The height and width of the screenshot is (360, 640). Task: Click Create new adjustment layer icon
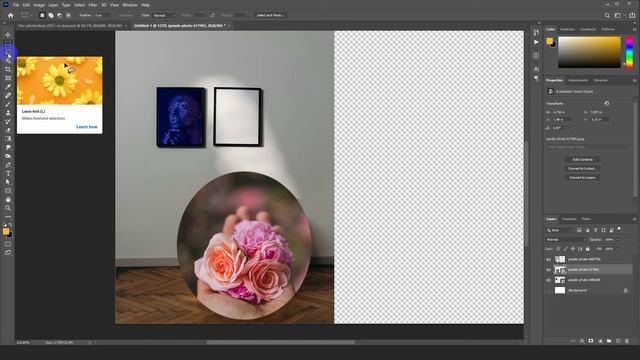click(x=600, y=341)
